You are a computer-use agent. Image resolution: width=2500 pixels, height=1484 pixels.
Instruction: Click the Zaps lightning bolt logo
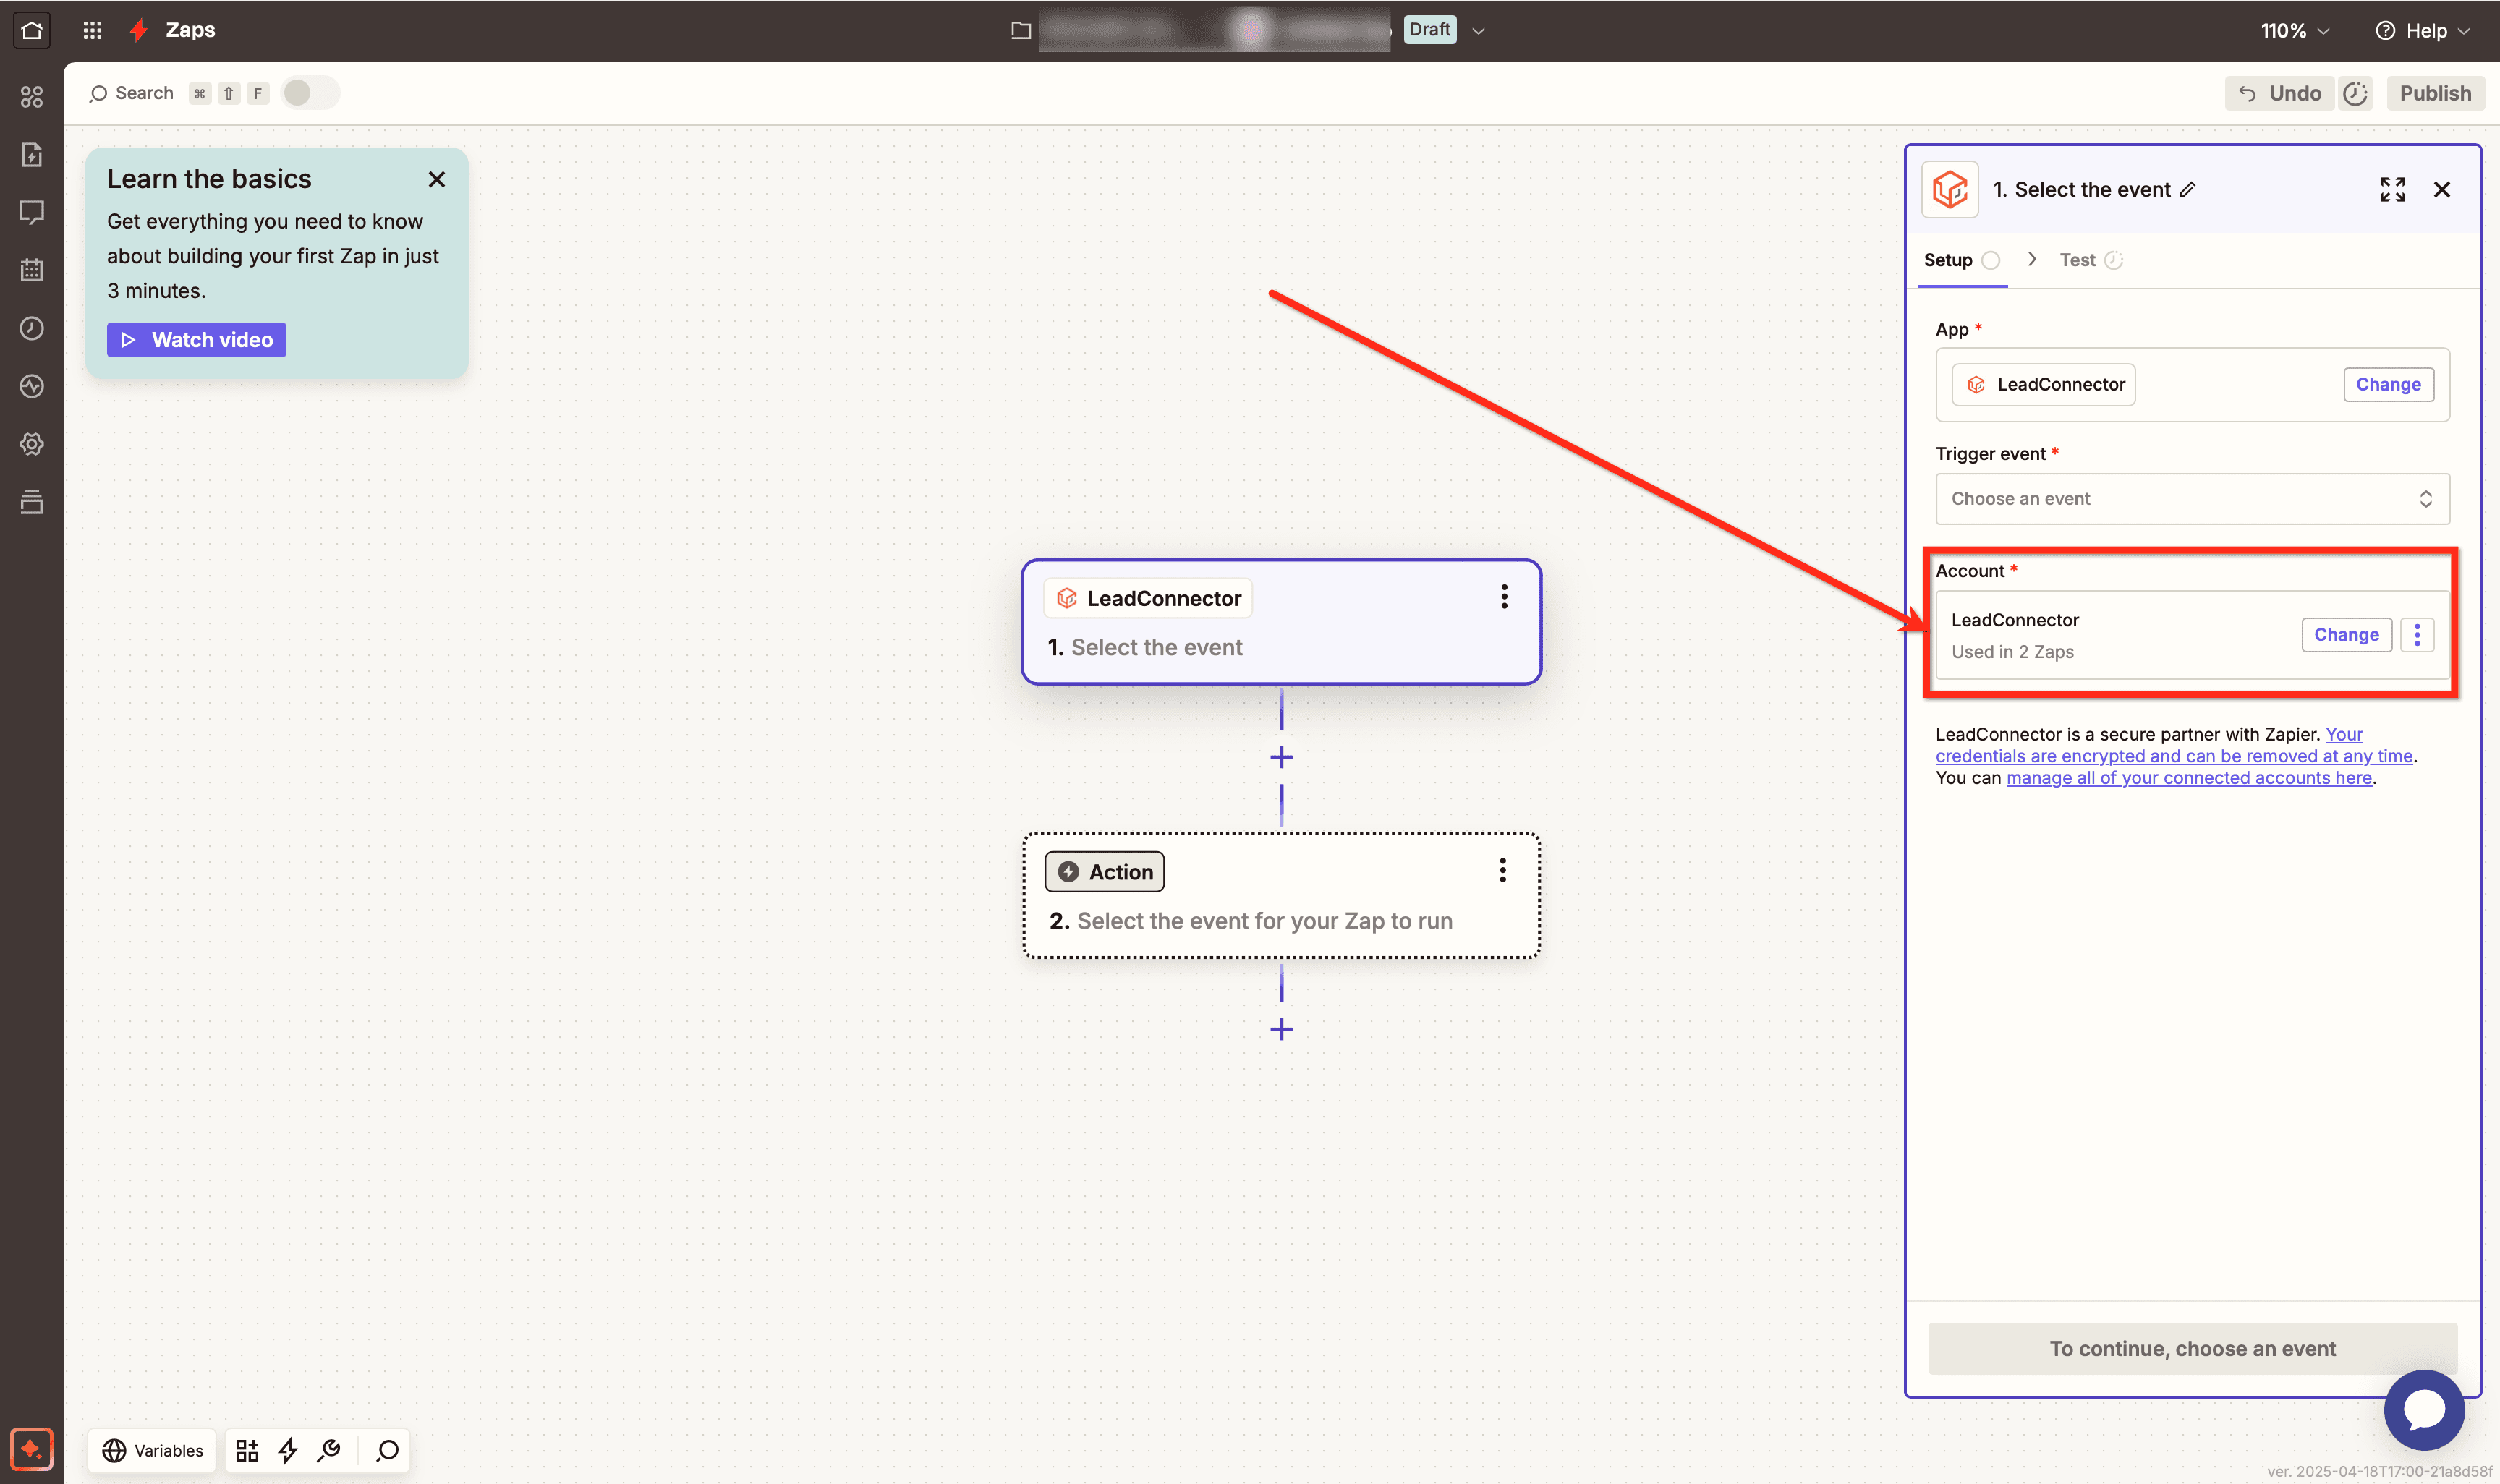(x=139, y=30)
